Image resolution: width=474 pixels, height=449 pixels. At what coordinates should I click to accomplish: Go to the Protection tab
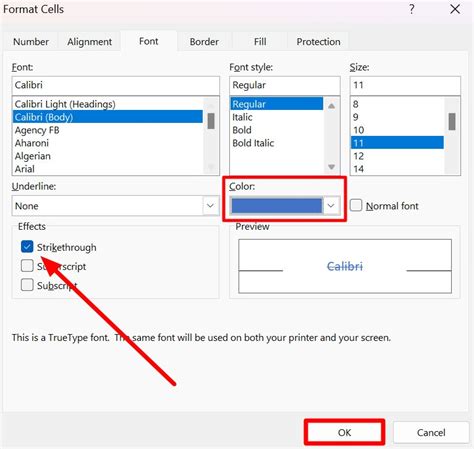point(318,42)
